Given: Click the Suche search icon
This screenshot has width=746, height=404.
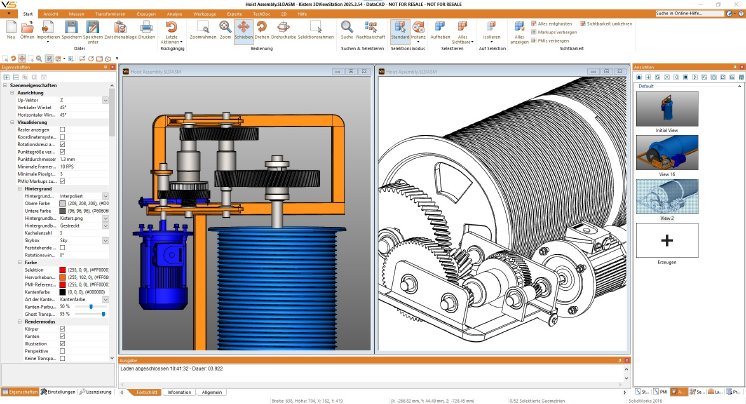Looking at the screenshot, I should 347,27.
